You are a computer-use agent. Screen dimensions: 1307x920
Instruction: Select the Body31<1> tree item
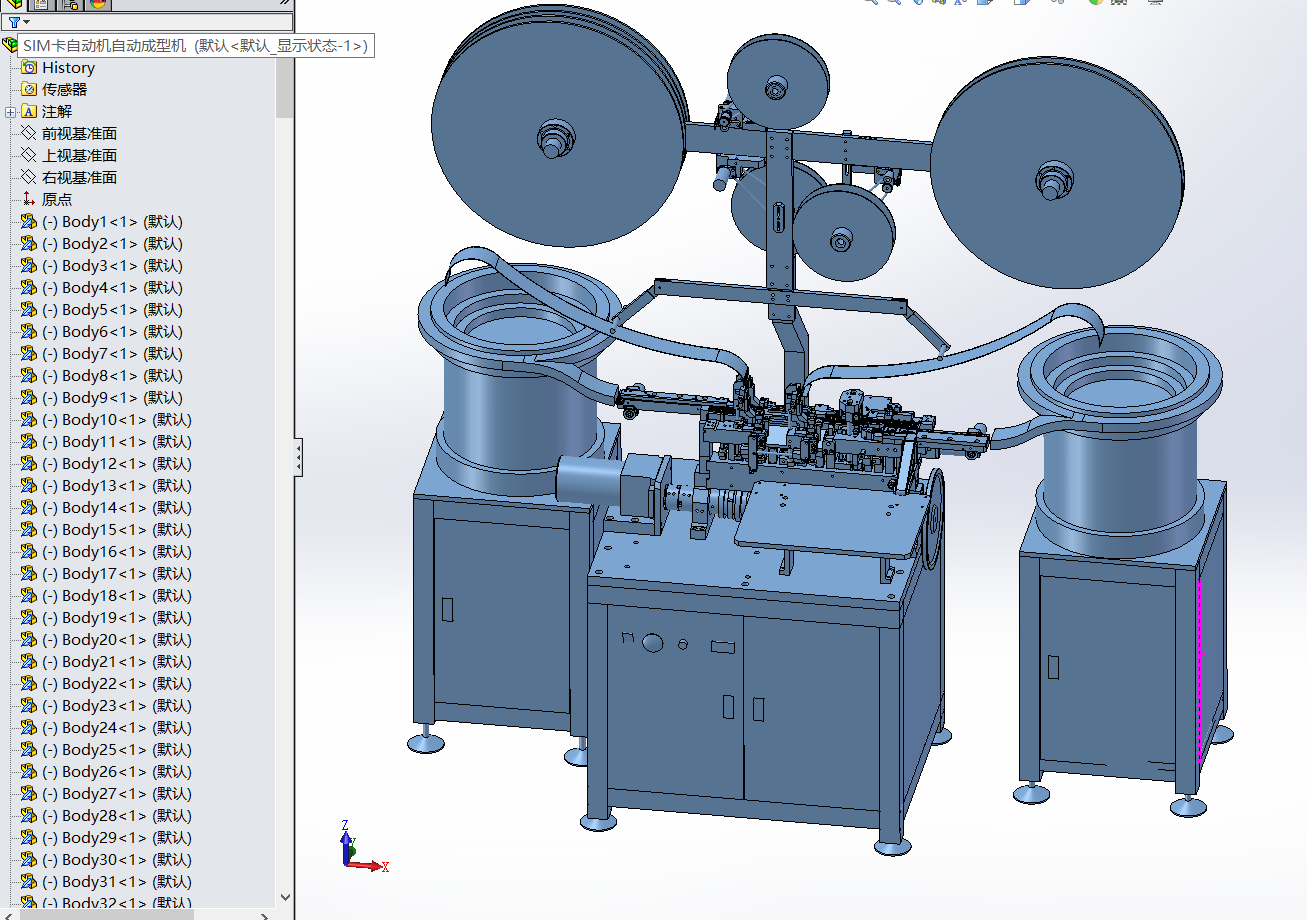[x=116, y=882]
